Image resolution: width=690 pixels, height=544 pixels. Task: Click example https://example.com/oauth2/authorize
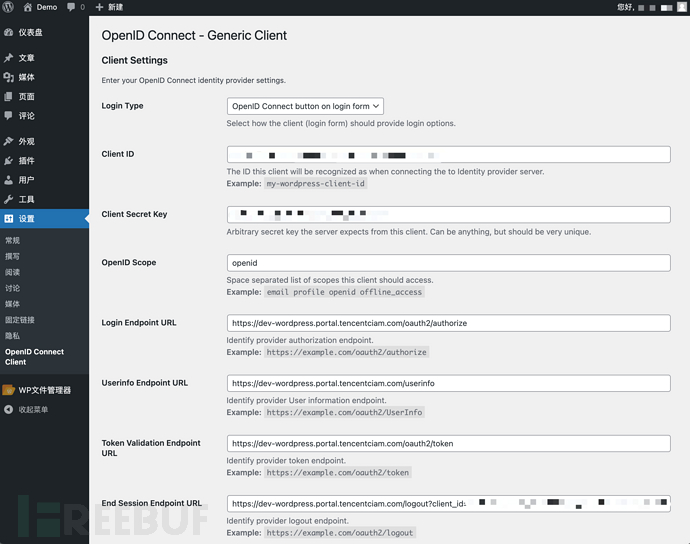pos(346,352)
